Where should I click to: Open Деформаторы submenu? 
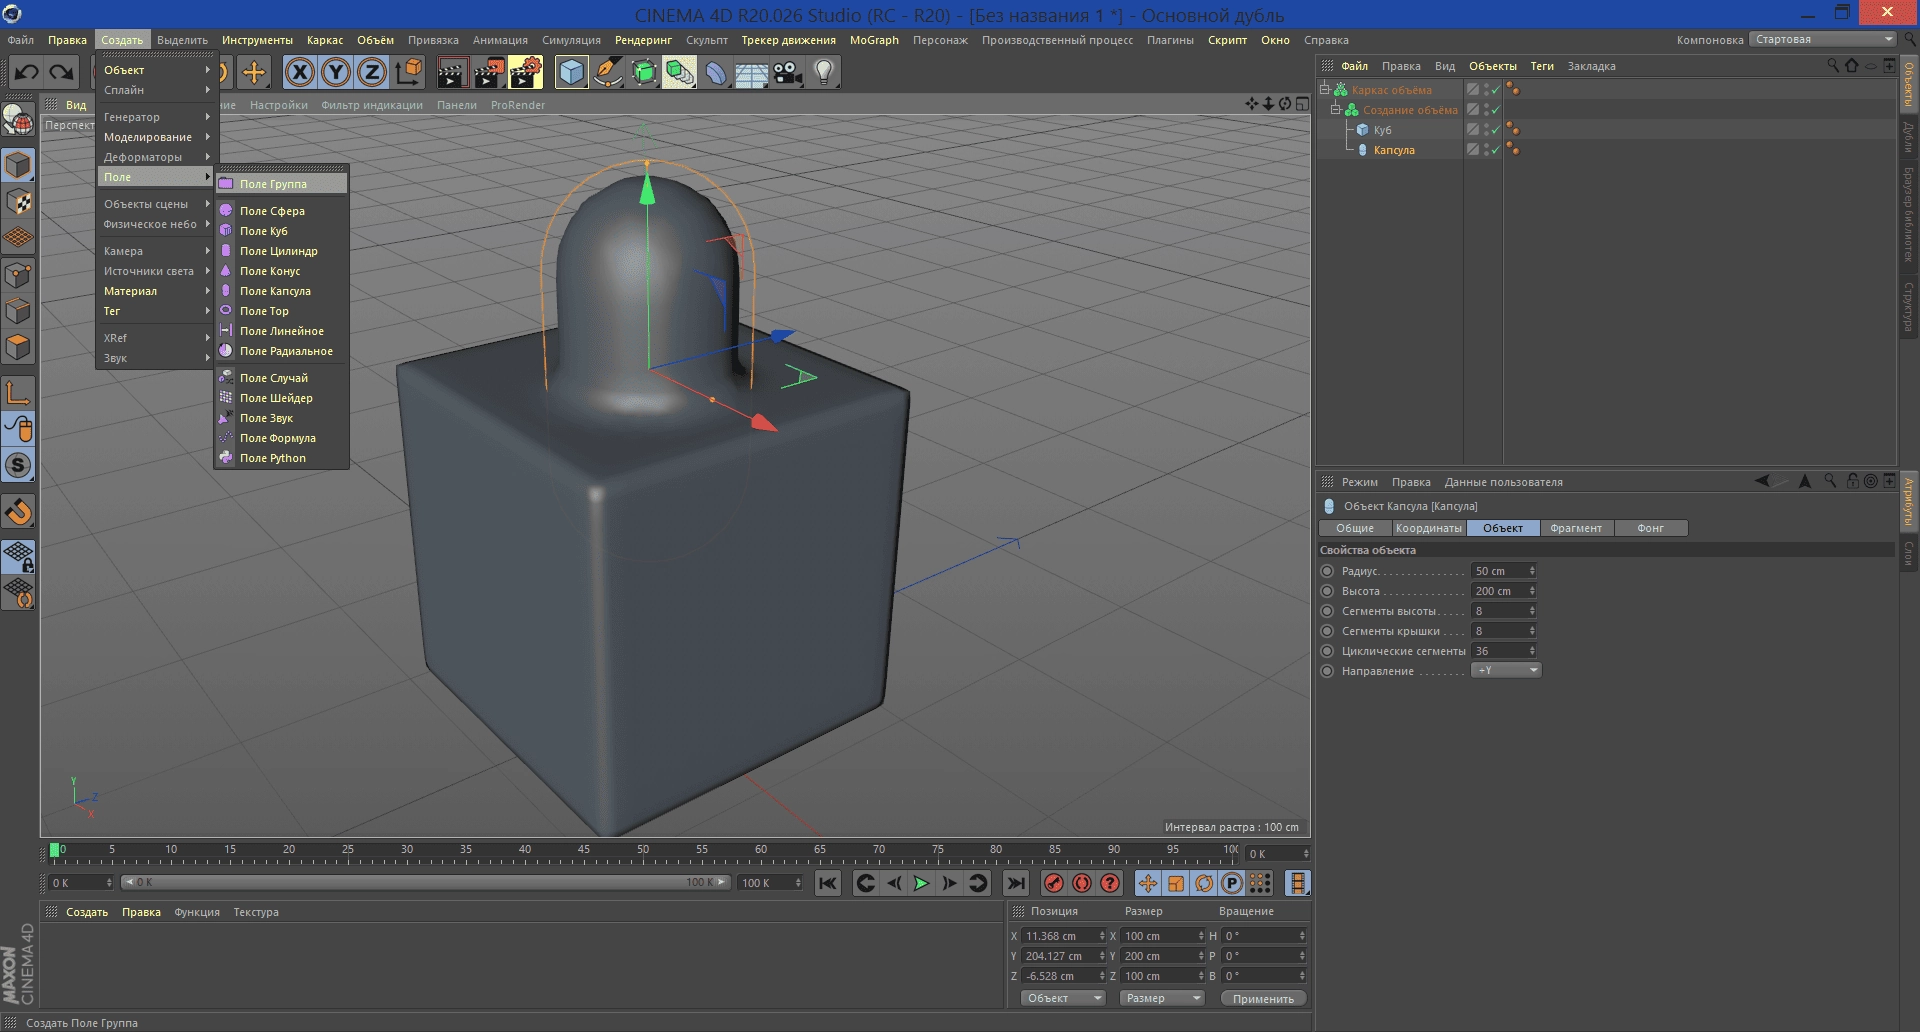tap(156, 157)
